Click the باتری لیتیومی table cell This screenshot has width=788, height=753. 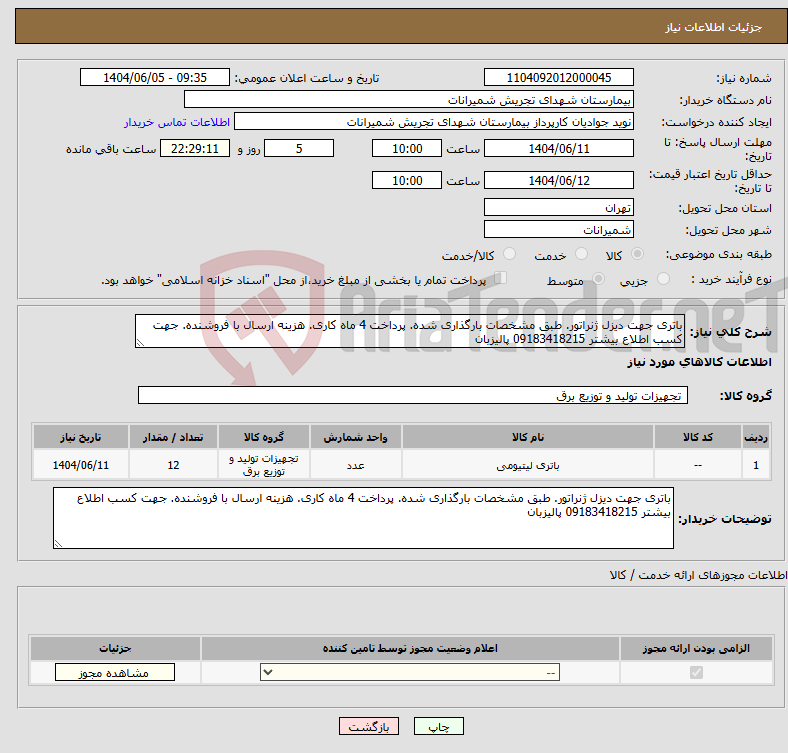click(527, 466)
